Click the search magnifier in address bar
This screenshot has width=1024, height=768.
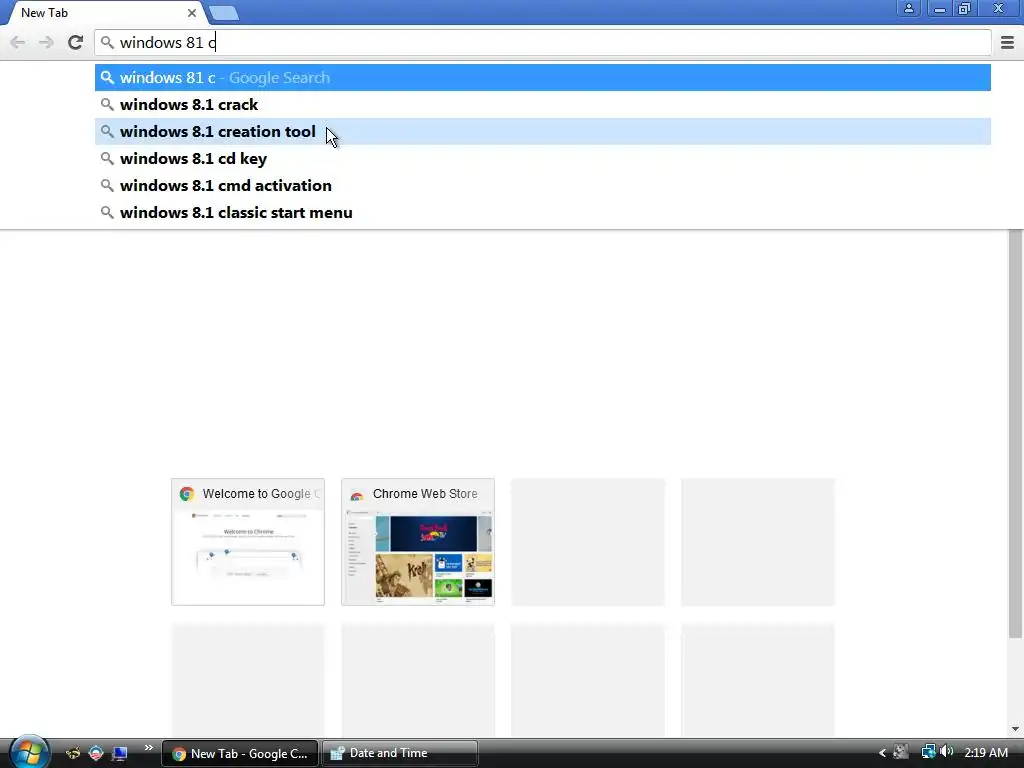click(107, 42)
